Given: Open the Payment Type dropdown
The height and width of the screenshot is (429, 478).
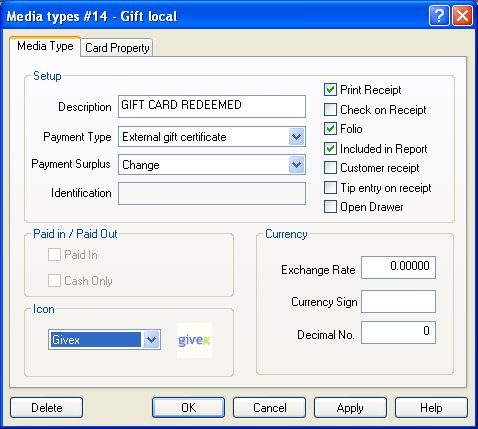Looking at the screenshot, I should [x=296, y=137].
